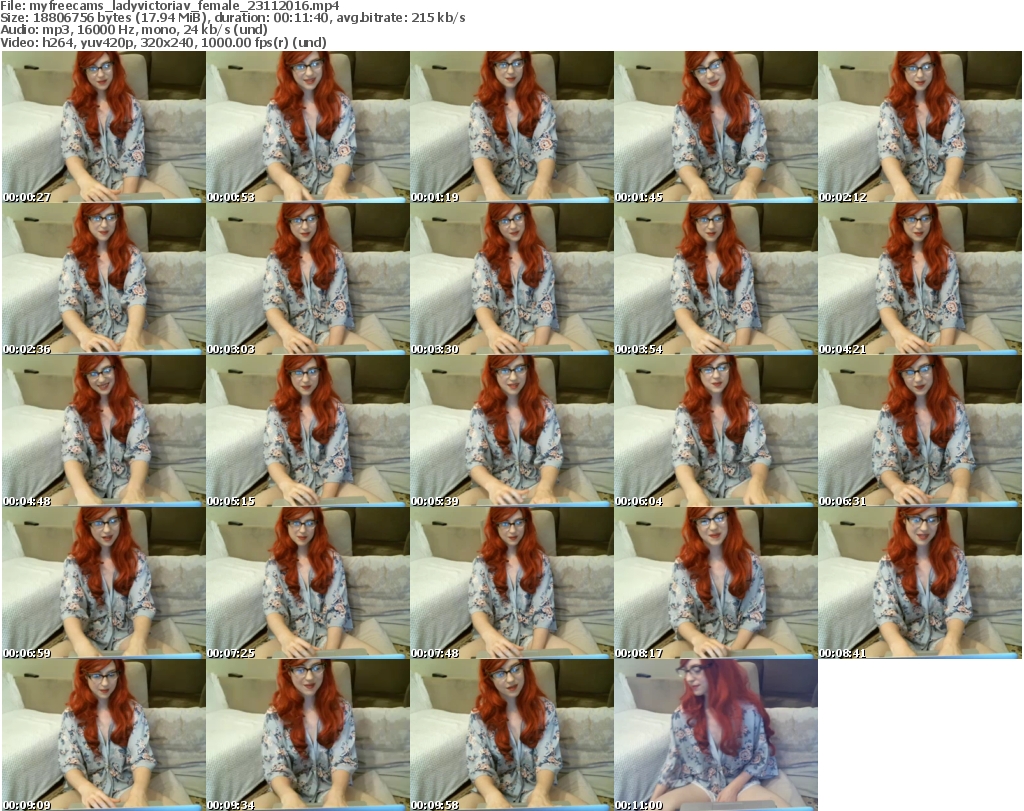
Task: Select the frame thumbnail stamped 00:05:15
Action: [x=308, y=431]
